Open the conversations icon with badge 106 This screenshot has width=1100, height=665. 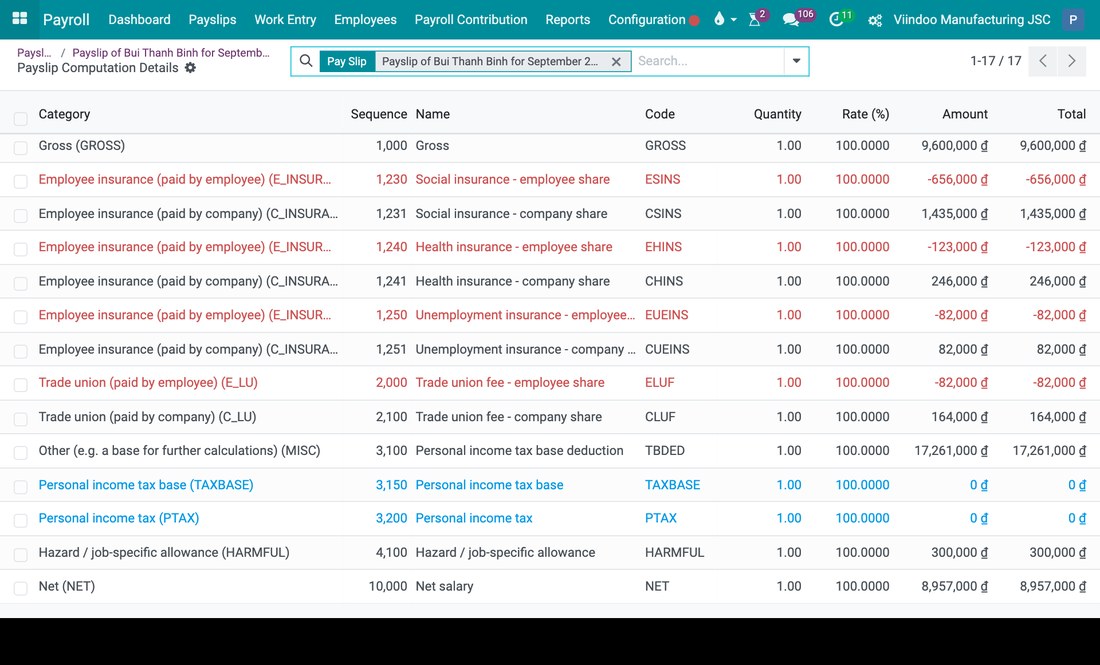click(x=791, y=20)
